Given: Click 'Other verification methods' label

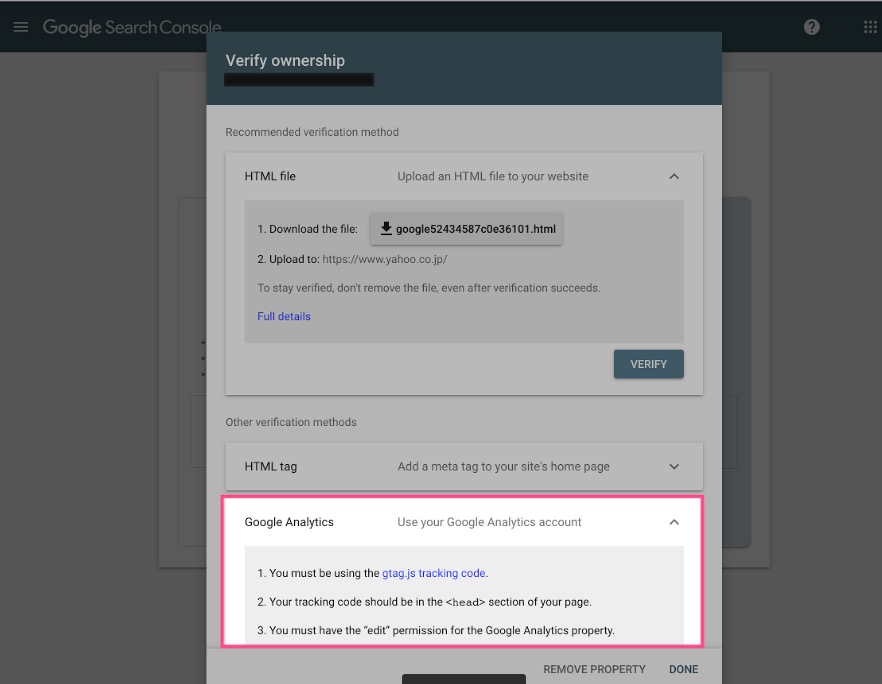Looking at the screenshot, I should pos(291,422).
